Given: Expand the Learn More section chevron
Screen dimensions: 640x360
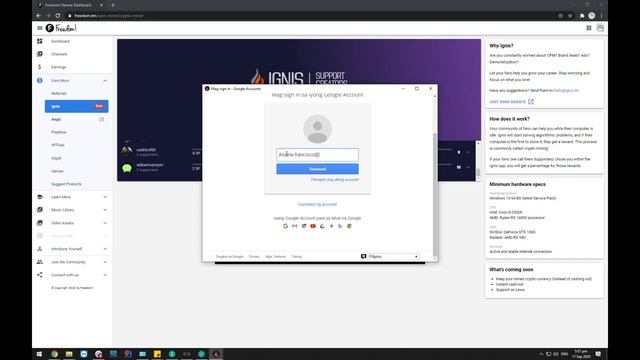Looking at the screenshot, I should [x=105, y=197].
